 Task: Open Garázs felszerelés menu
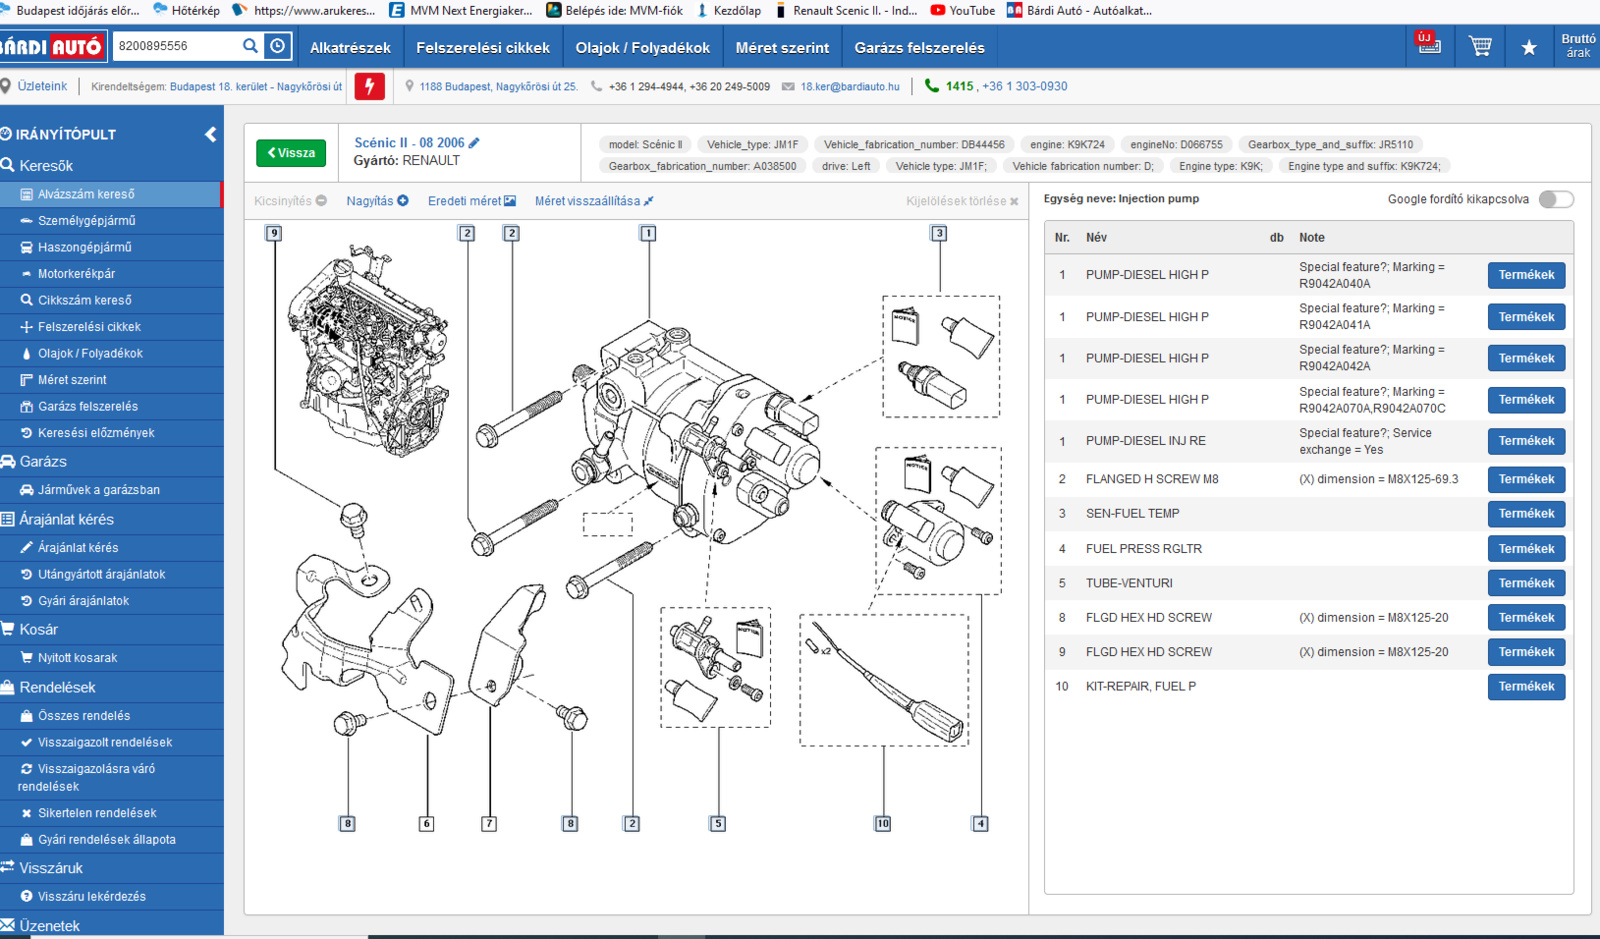919,47
